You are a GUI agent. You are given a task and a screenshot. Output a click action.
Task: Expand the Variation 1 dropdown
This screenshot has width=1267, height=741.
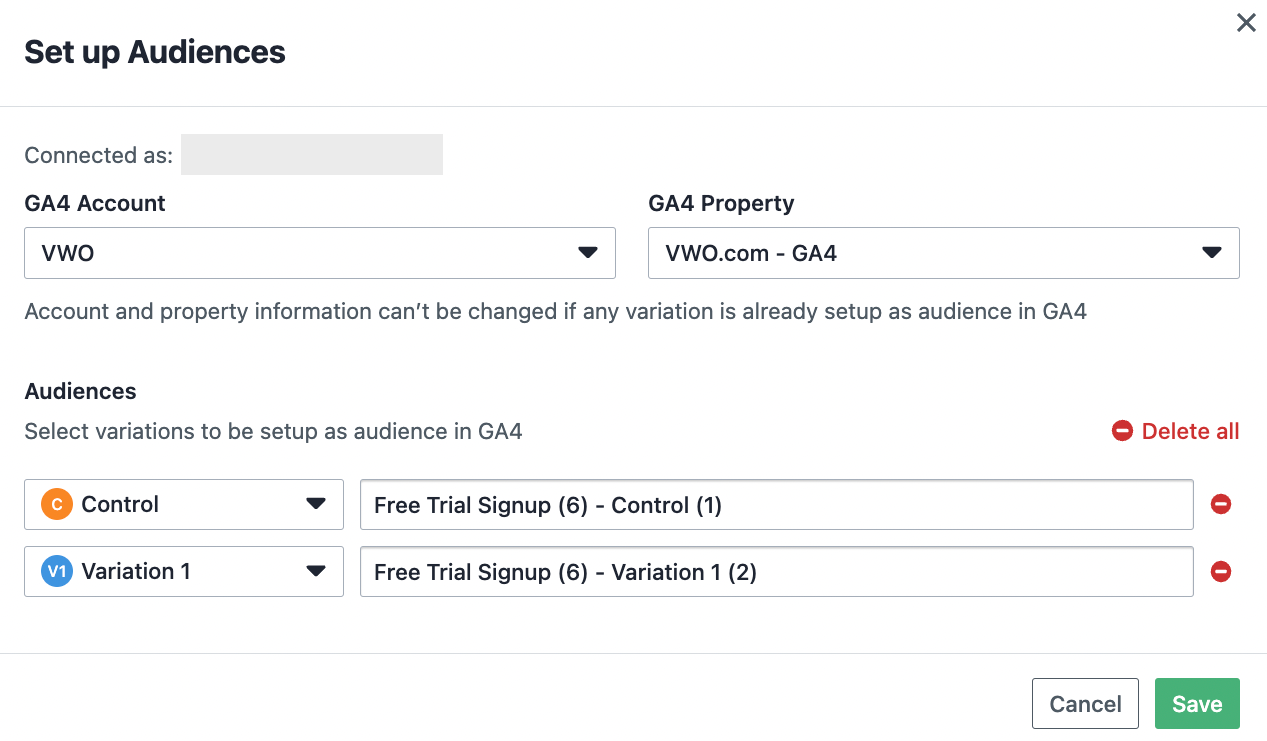[316, 572]
